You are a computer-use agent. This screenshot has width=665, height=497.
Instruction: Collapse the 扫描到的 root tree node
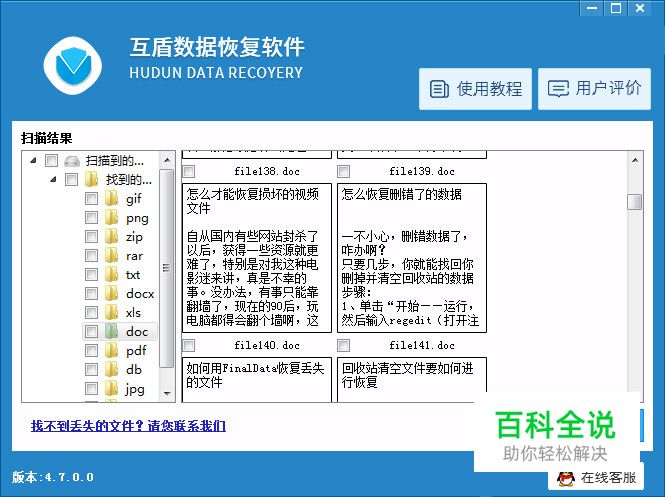(x=34, y=160)
